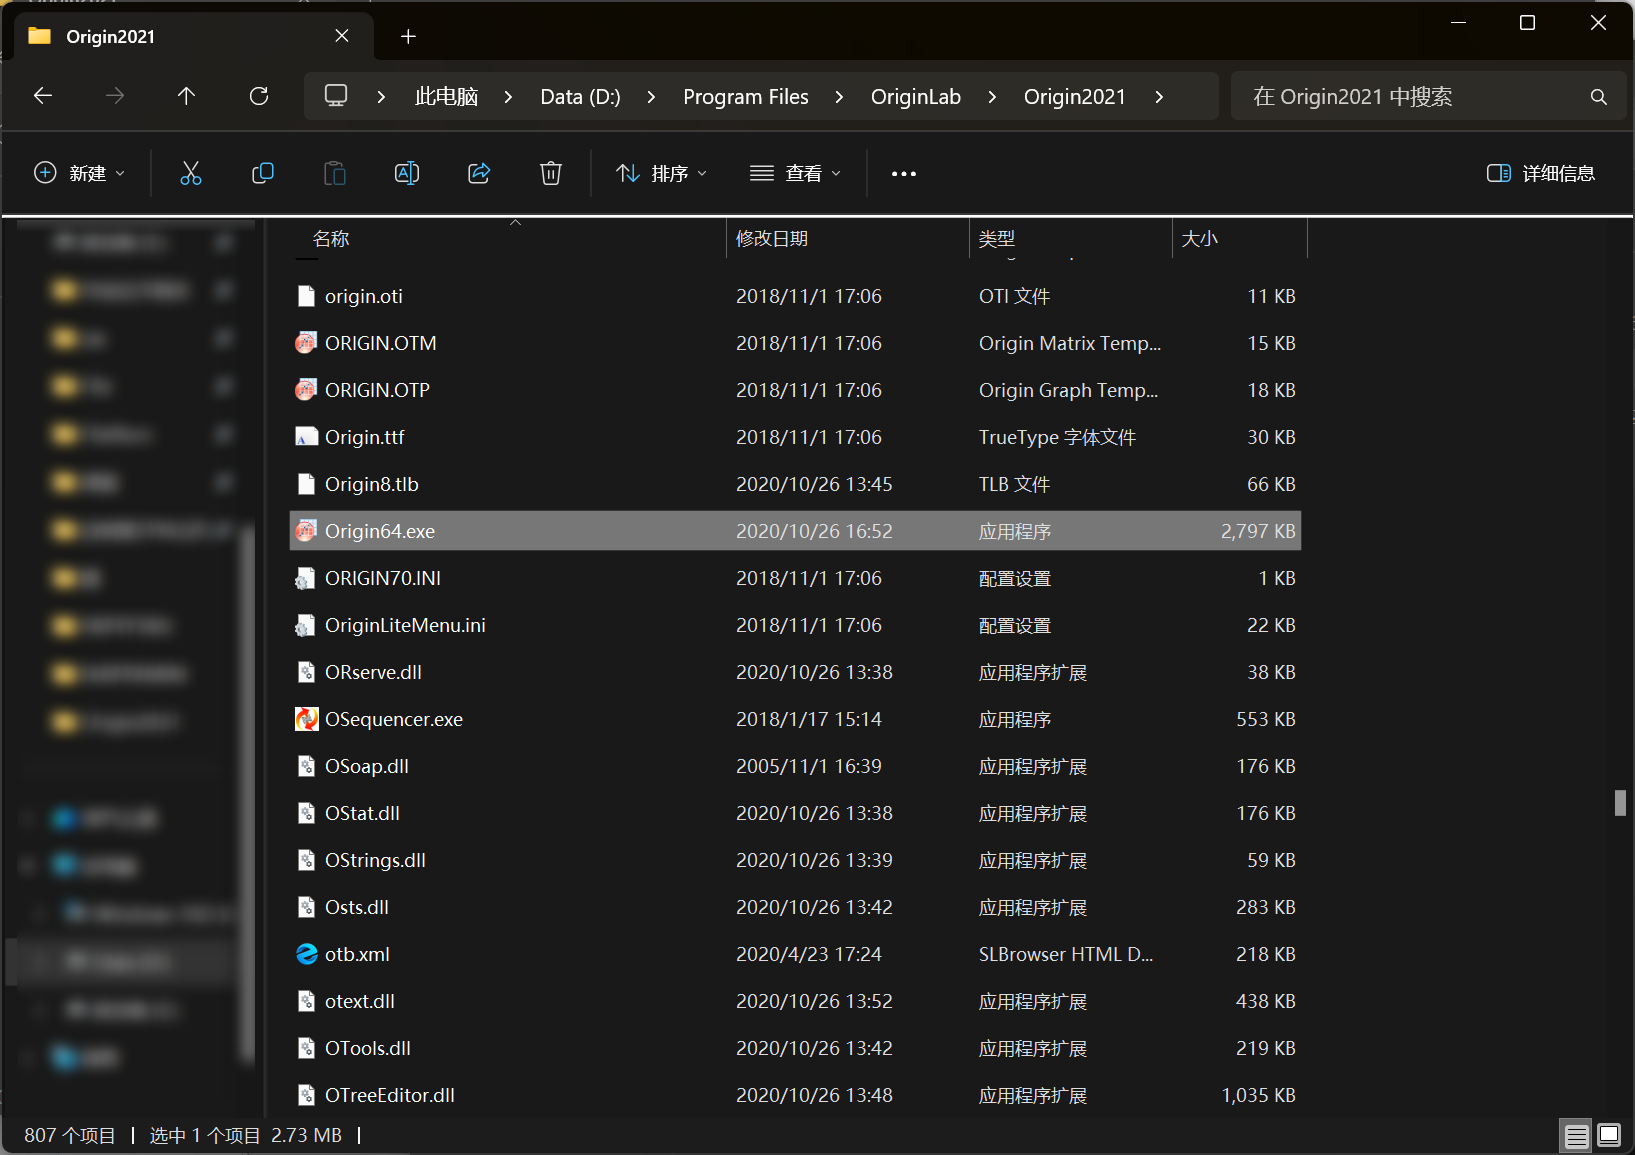1635x1155 pixels.
Task: Select file ORserve.dll
Action: click(x=795, y=672)
